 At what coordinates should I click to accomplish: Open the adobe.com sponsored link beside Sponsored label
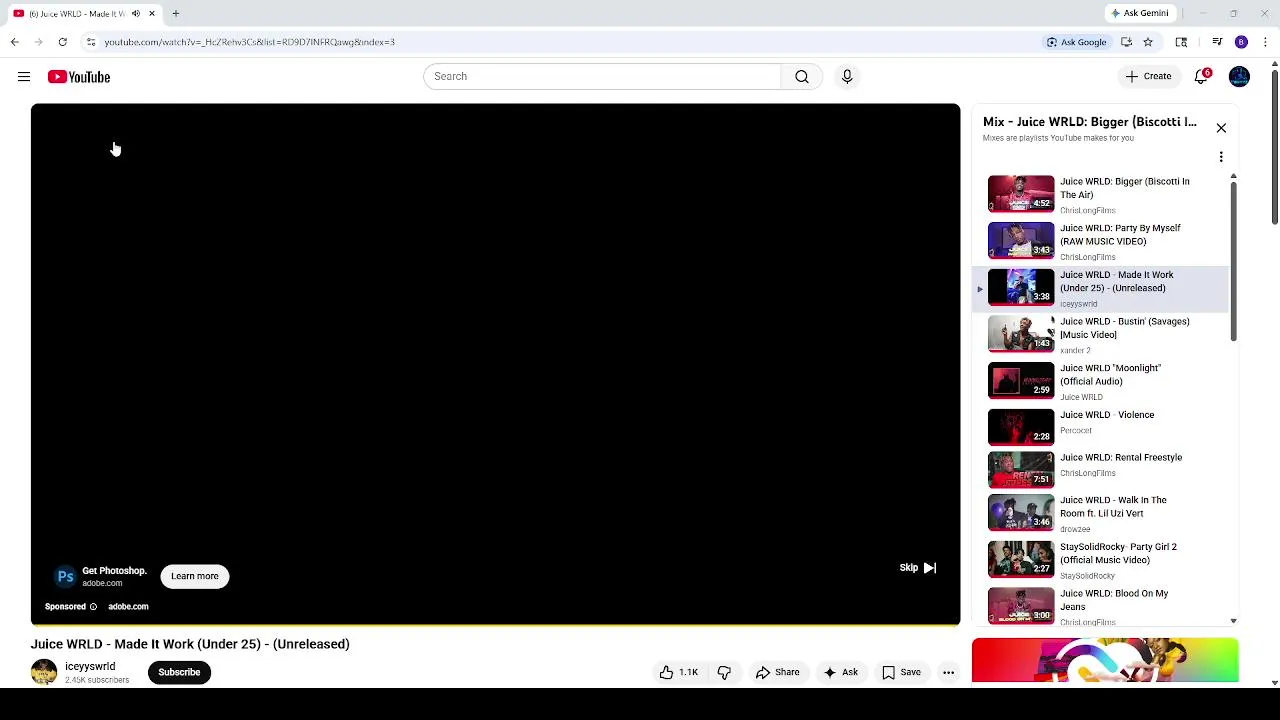128,606
